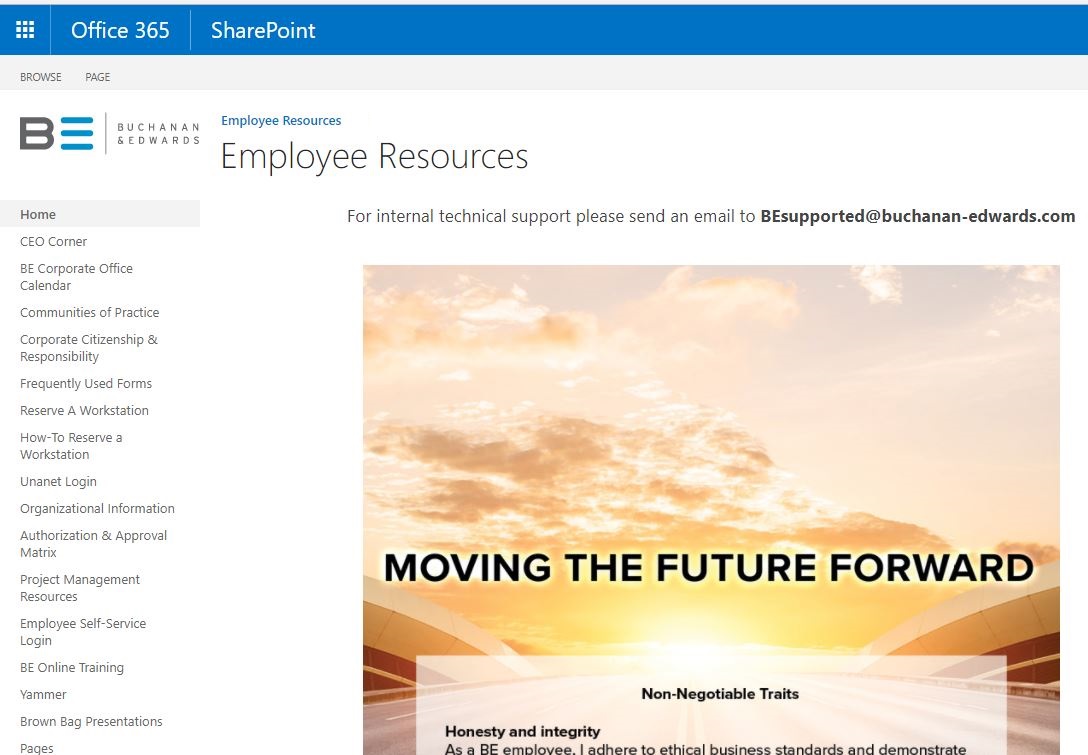Screen dimensions: 1088x755
Task: Click Reserve A Workstation
Action: [84, 410]
